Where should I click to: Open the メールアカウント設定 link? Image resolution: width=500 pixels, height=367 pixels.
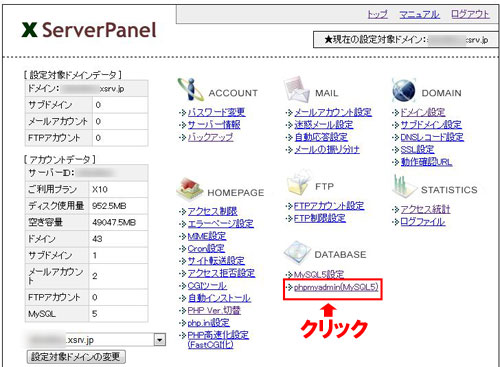(x=333, y=112)
